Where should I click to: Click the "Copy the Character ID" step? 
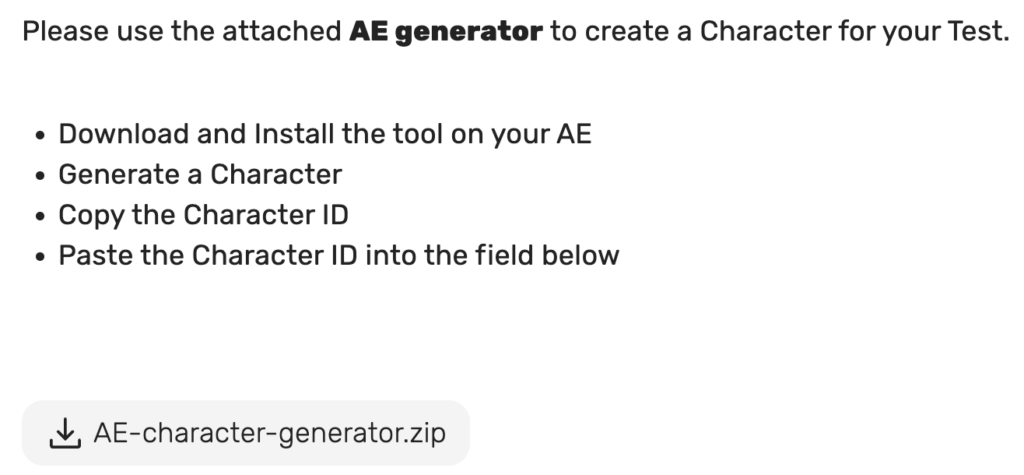[x=204, y=215]
